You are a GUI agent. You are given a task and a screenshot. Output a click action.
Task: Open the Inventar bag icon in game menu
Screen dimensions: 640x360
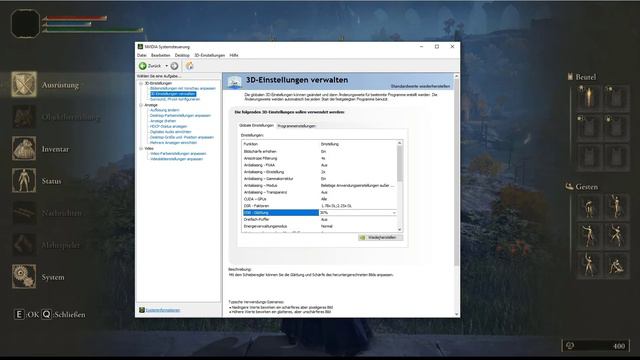click(24, 149)
